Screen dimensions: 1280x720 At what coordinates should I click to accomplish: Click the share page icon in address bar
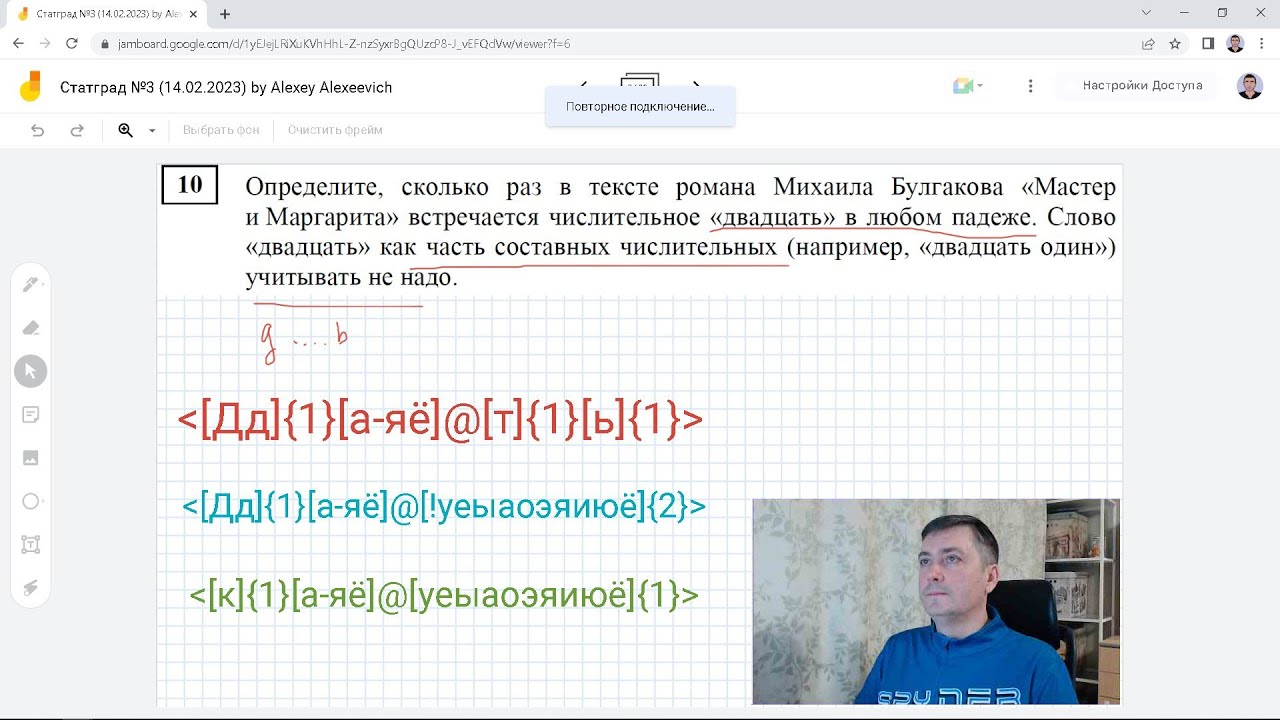click(x=1148, y=44)
